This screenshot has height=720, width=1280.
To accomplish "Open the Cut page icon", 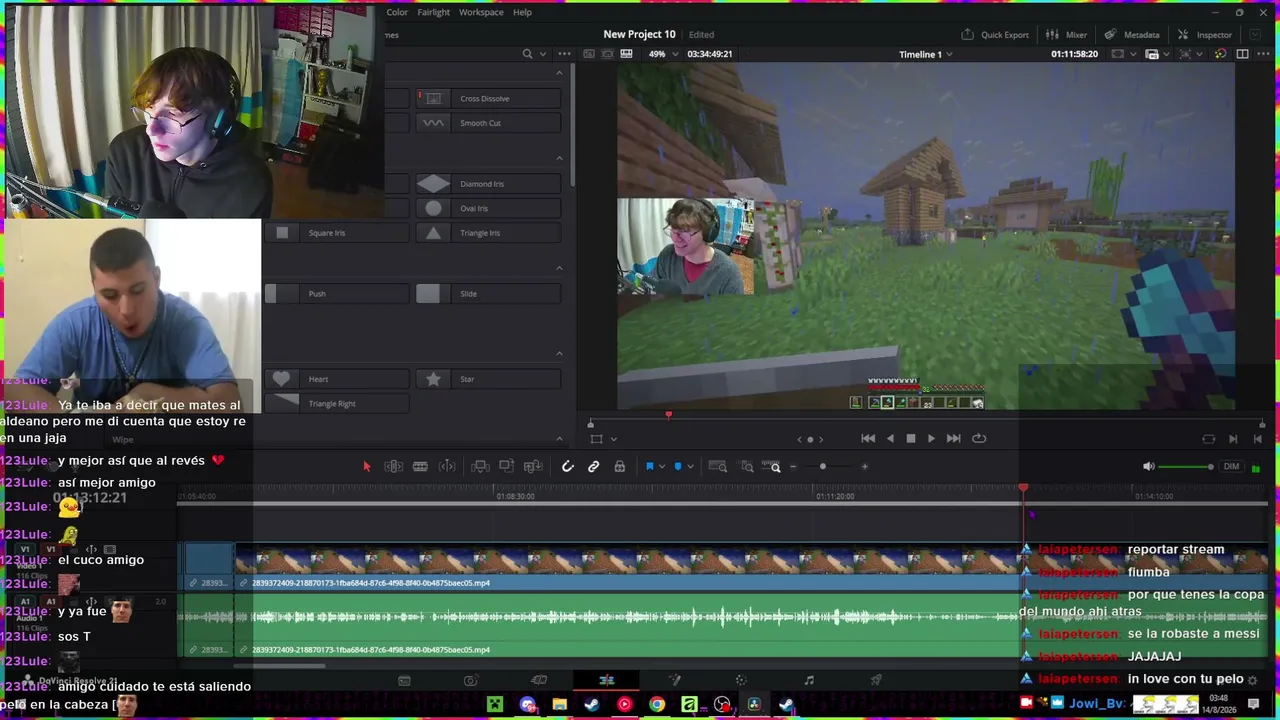I will [x=471, y=680].
